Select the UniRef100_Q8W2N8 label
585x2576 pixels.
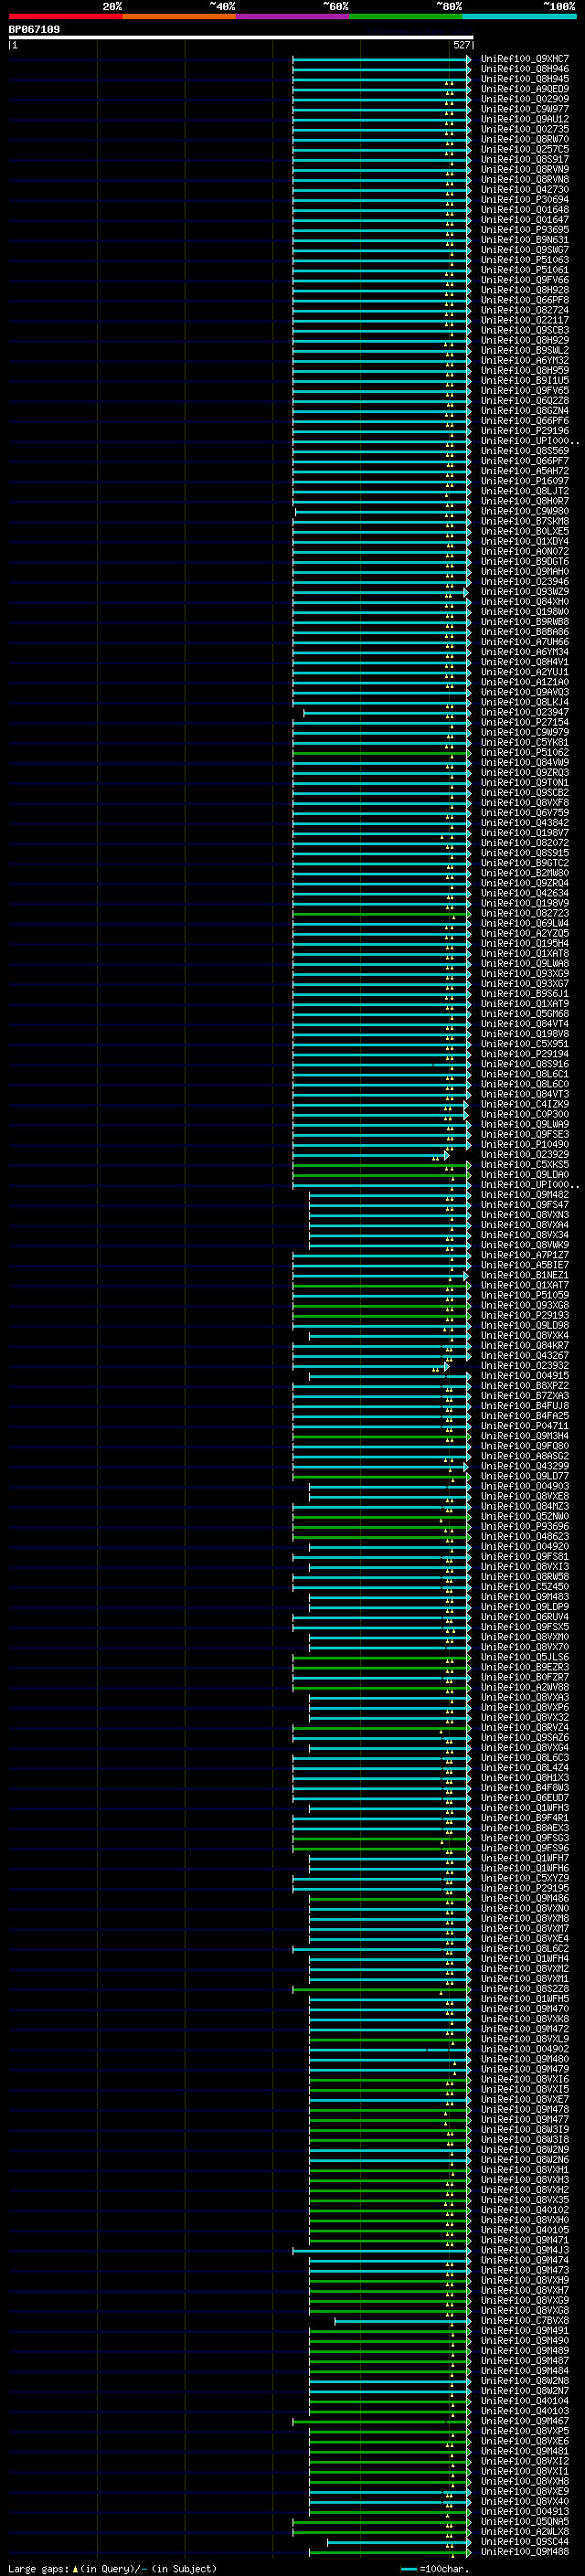click(x=525, y=2380)
